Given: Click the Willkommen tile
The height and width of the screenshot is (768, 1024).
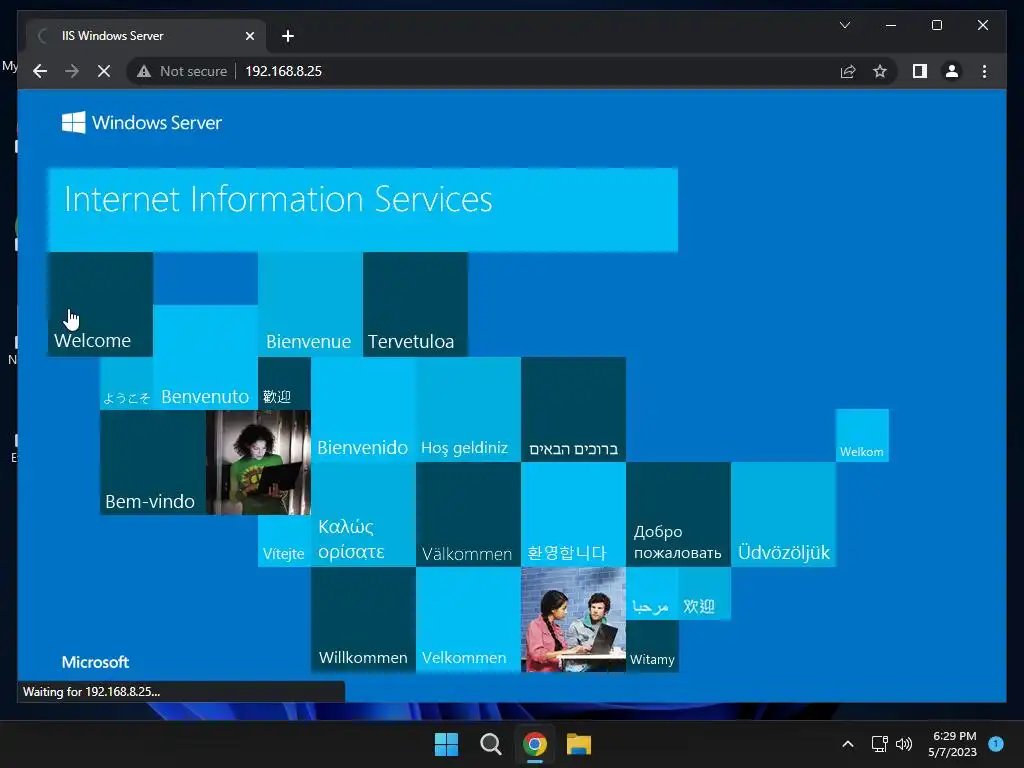Looking at the screenshot, I should 363,620.
